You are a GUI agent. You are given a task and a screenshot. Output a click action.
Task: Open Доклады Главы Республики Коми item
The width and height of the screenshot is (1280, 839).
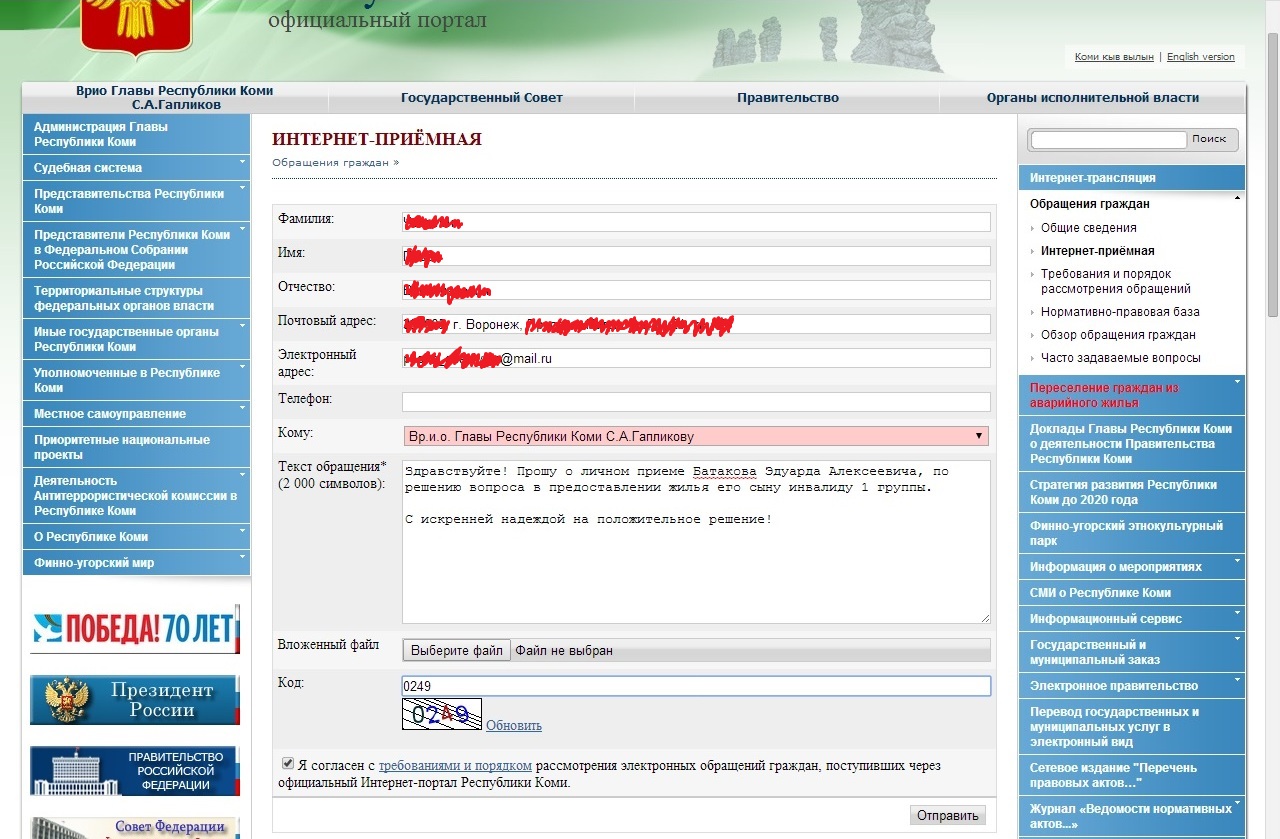(x=1132, y=444)
